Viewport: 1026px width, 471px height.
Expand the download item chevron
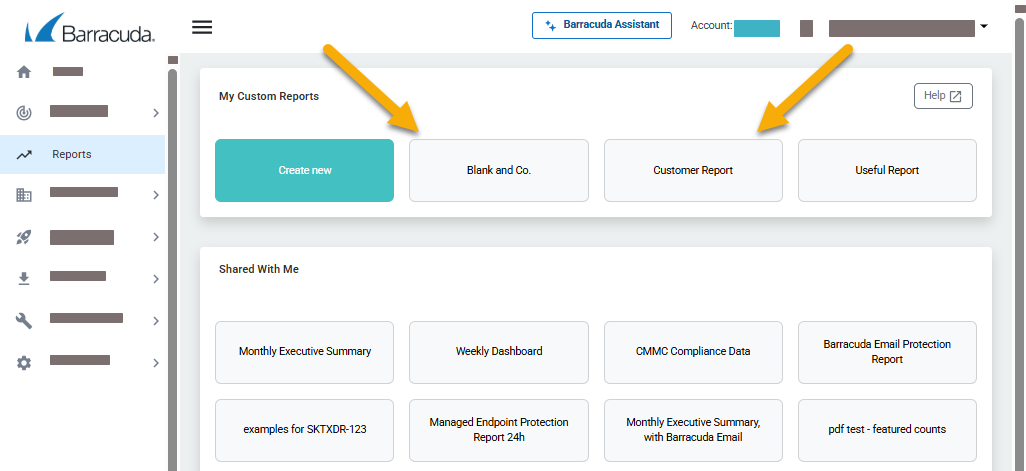click(x=156, y=279)
